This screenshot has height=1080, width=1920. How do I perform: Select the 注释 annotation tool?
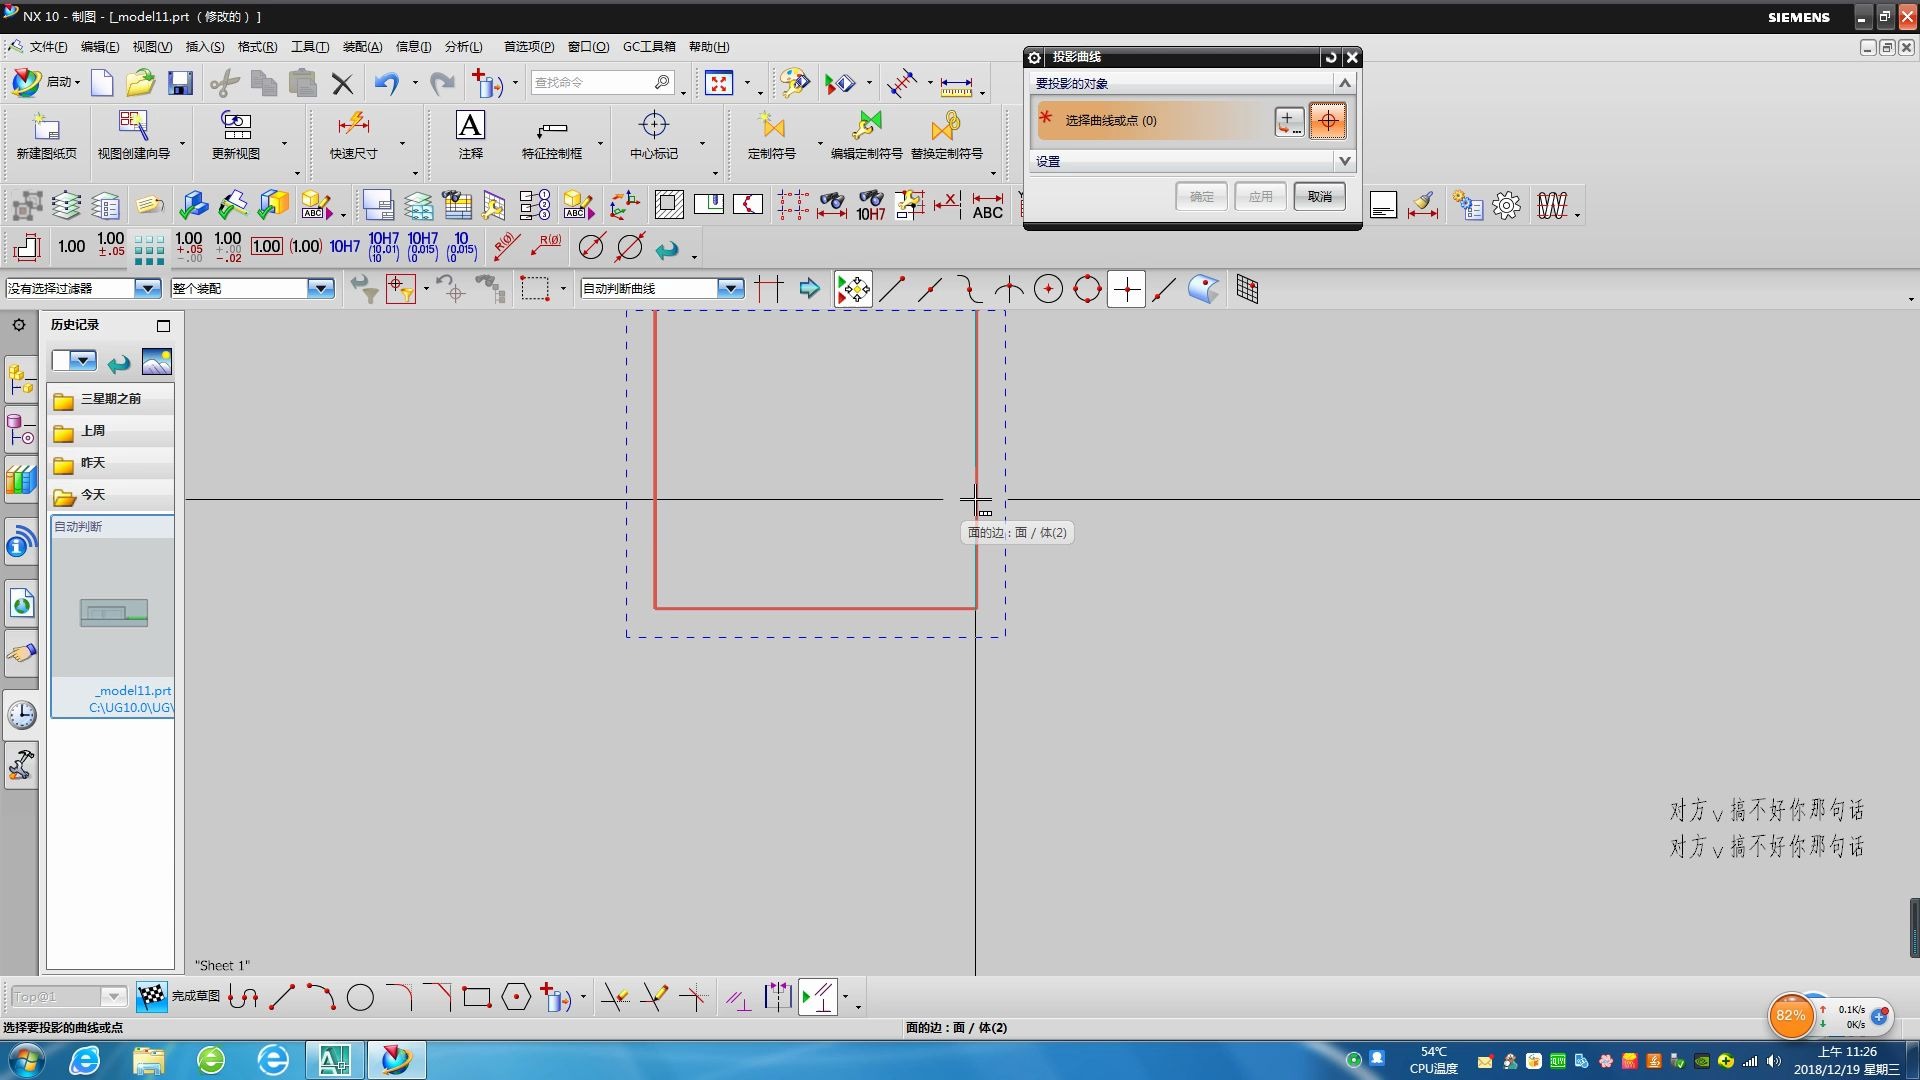pyautogui.click(x=470, y=135)
